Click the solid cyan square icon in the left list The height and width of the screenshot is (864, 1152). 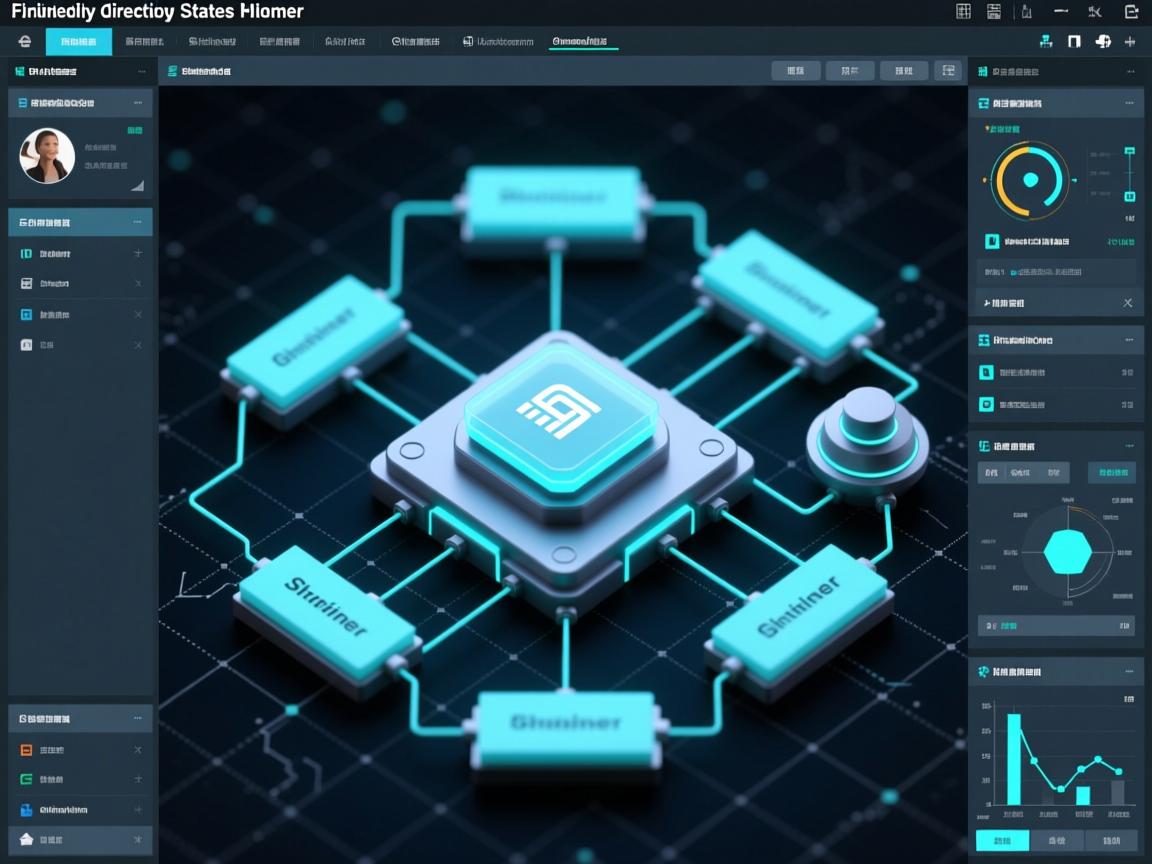(26, 314)
